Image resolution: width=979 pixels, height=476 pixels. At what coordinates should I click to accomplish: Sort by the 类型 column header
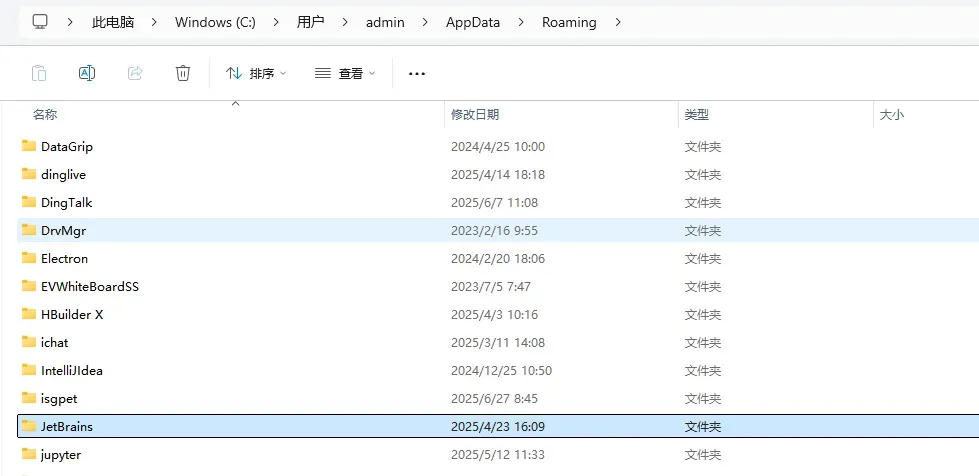pyautogui.click(x=697, y=115)
